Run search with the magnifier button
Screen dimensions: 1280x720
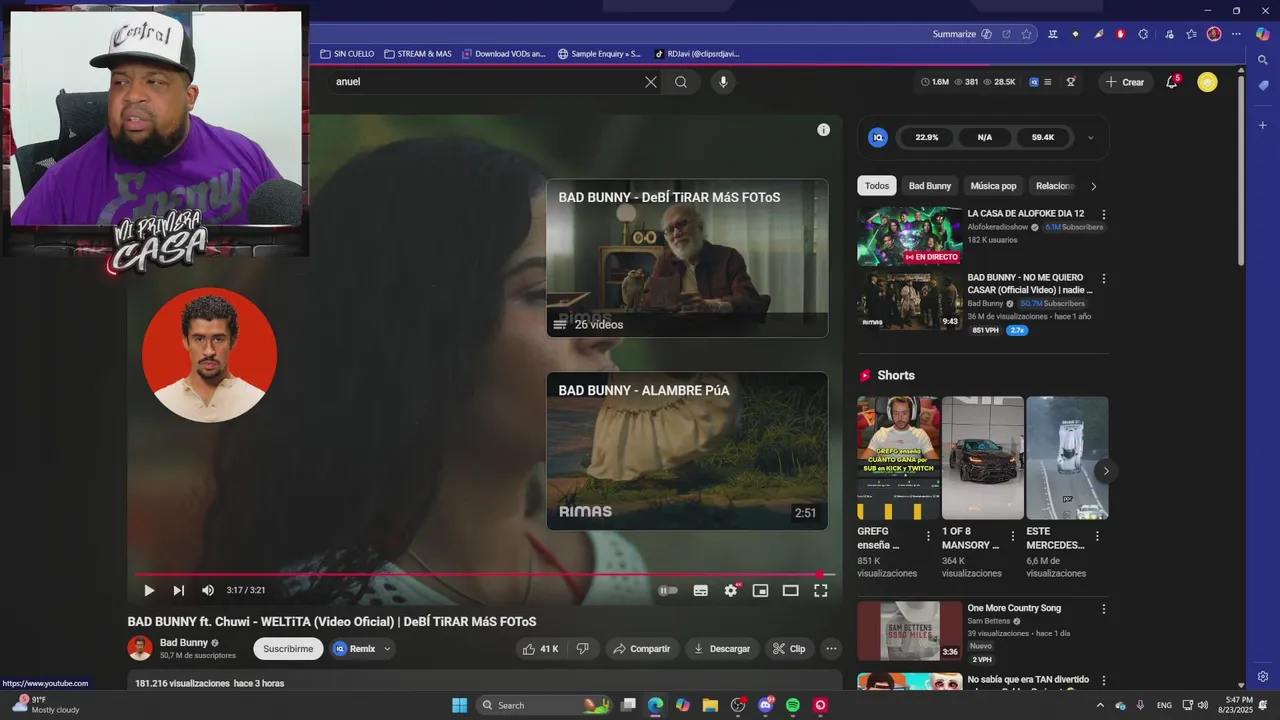point(681,82)
